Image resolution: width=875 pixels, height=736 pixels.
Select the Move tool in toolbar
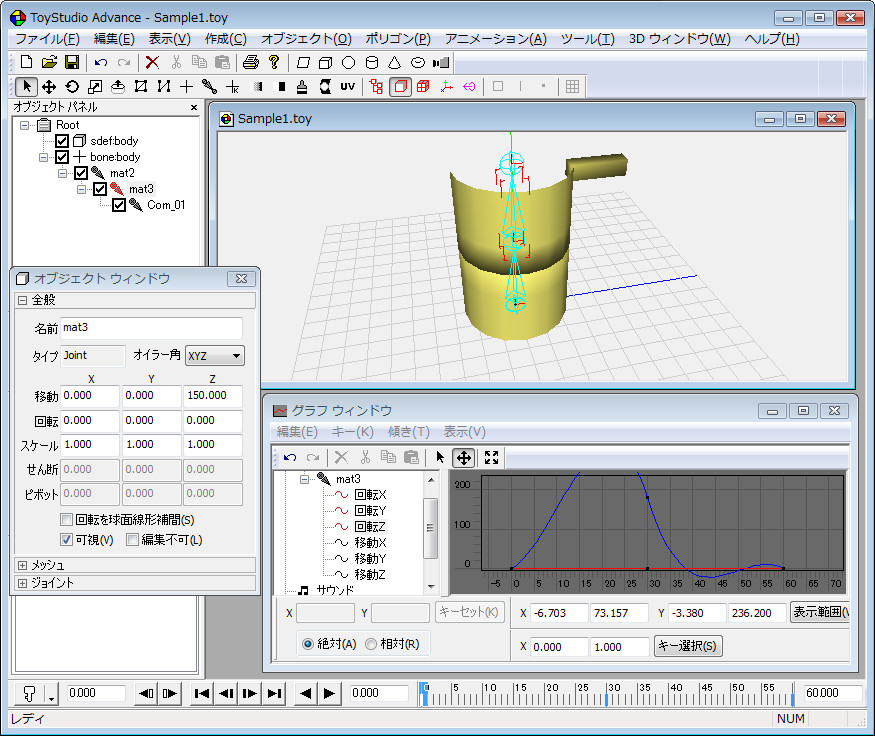click(x=48, y=87)
